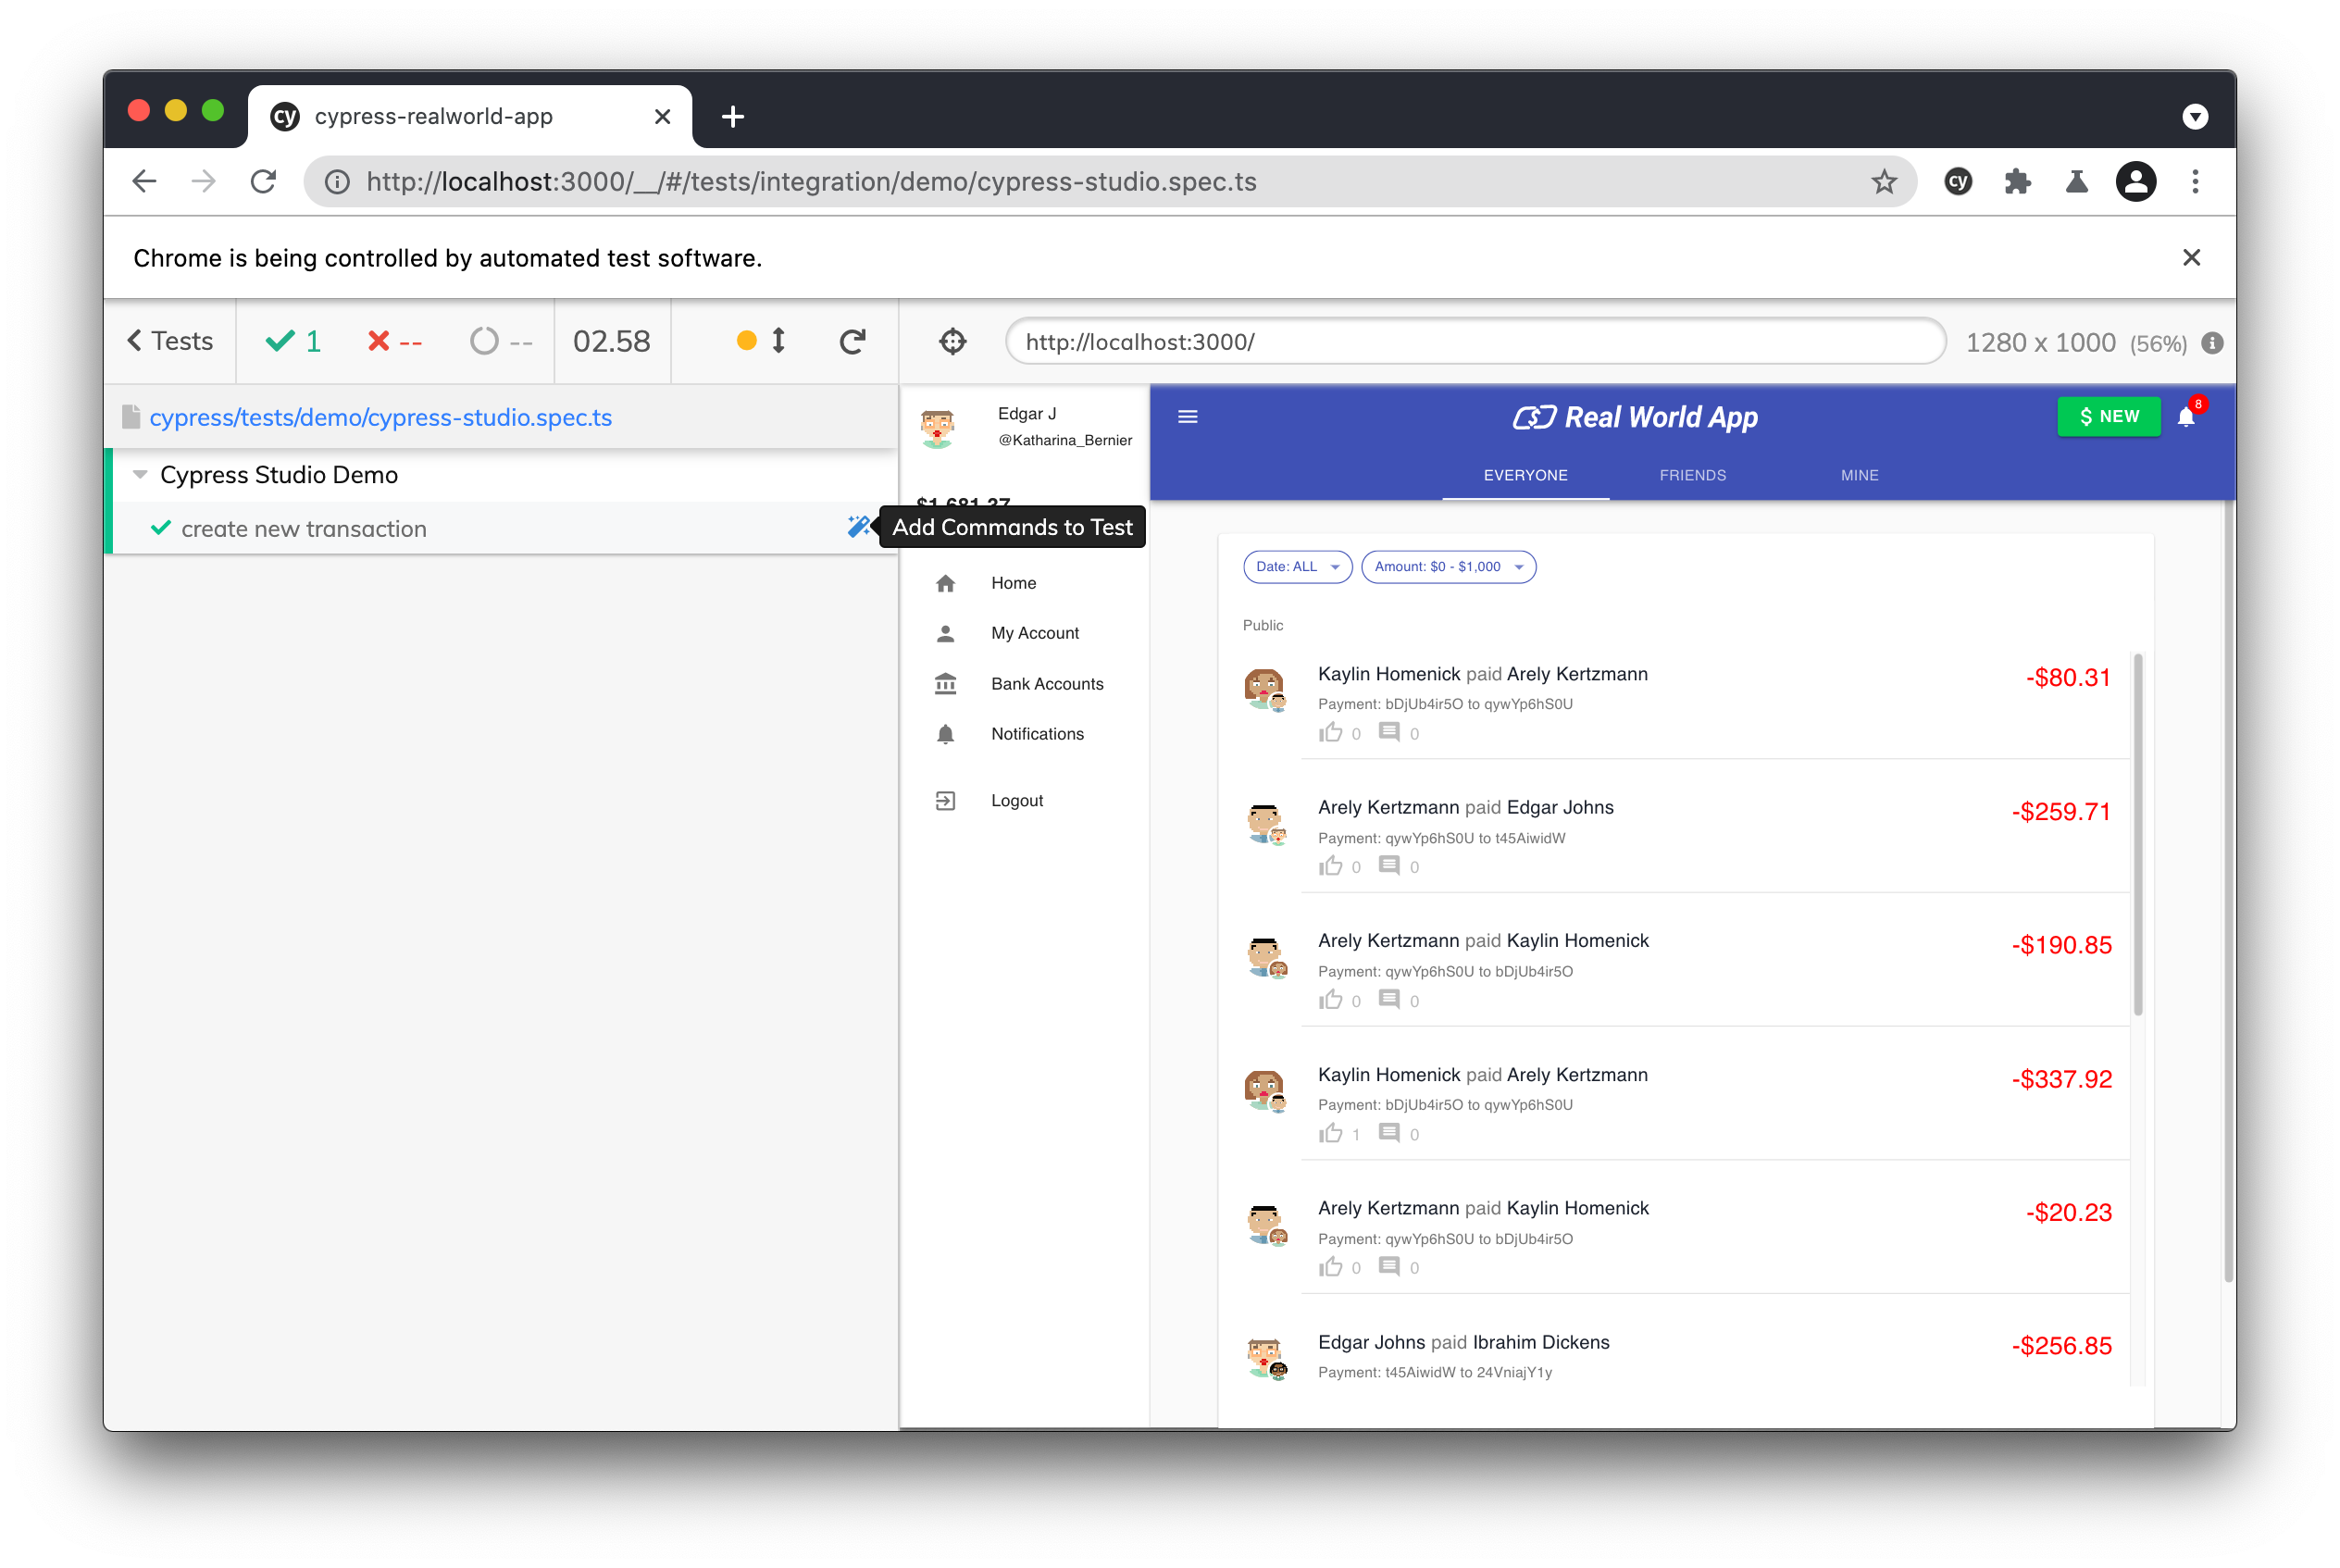The height and width of the screenshot is (1568, 2340).
Task: Click the transaction list scrollbar
Action: click(x=2138, y=835)
